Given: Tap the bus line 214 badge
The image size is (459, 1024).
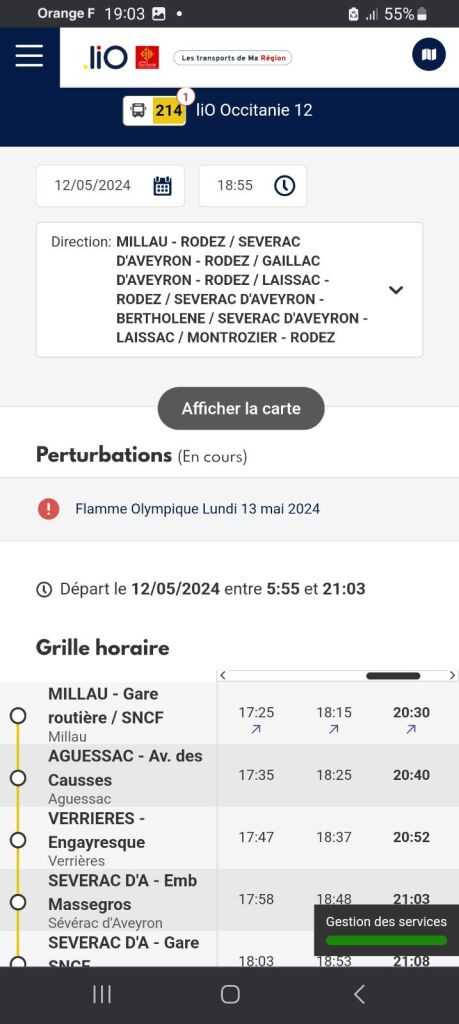Looking at the screenshot, I should (155, 110).
